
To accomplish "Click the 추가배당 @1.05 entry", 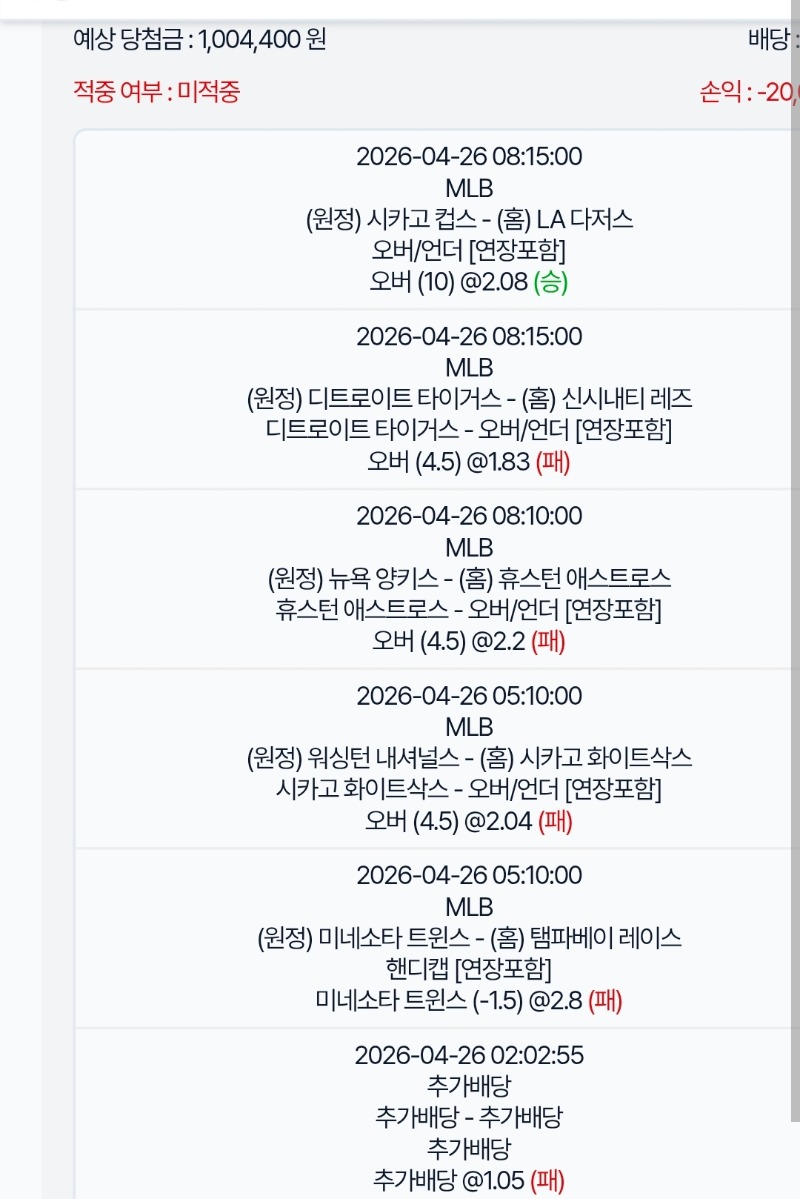I will coord(469,1181).
